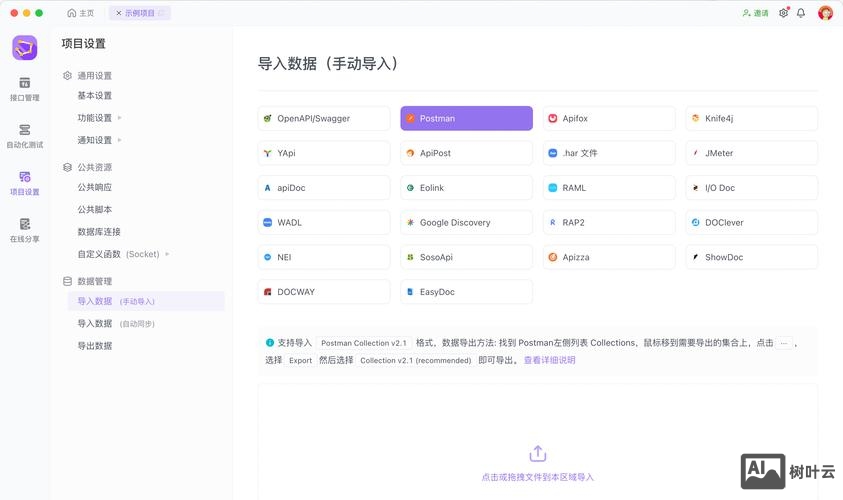Go to the 主页 home tab
Screen dimensions: 843x500
pos(80,13)
